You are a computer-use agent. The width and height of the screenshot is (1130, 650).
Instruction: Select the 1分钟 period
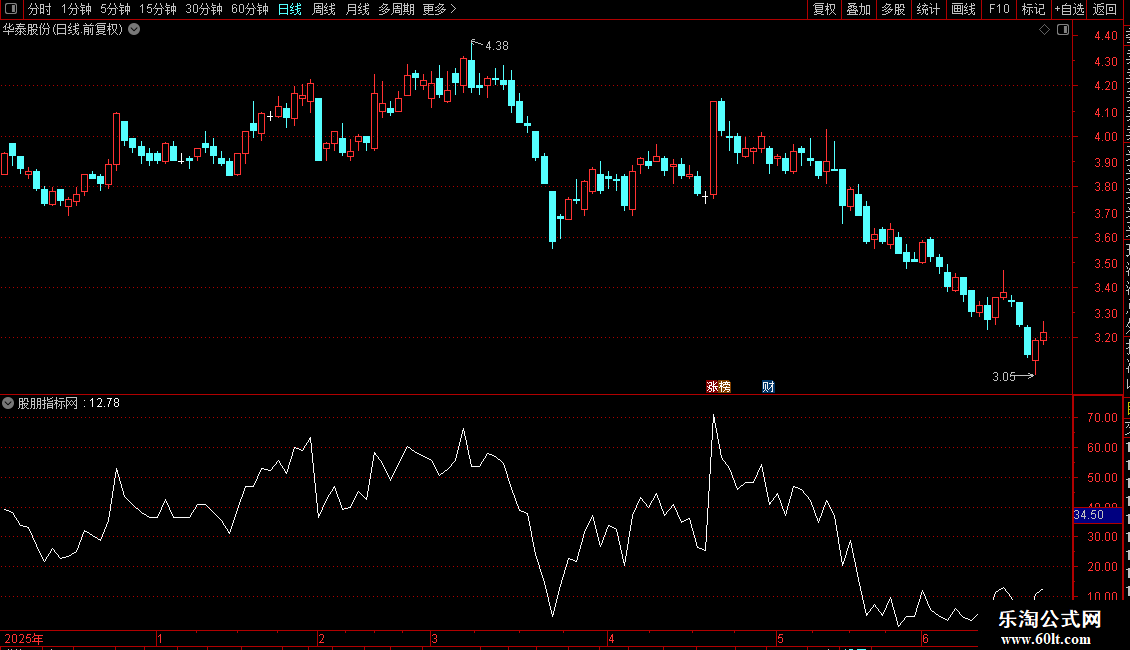[76, 9]
